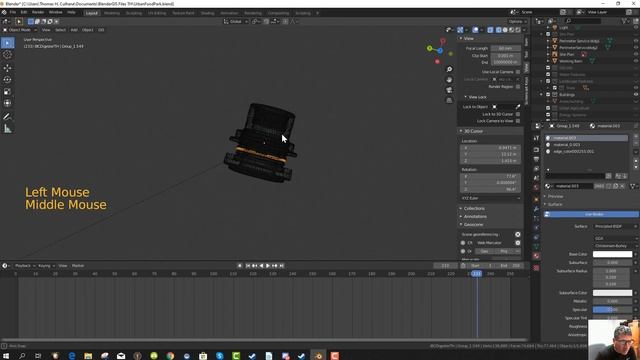Open the Material properties tab icon

pos(536,256)
